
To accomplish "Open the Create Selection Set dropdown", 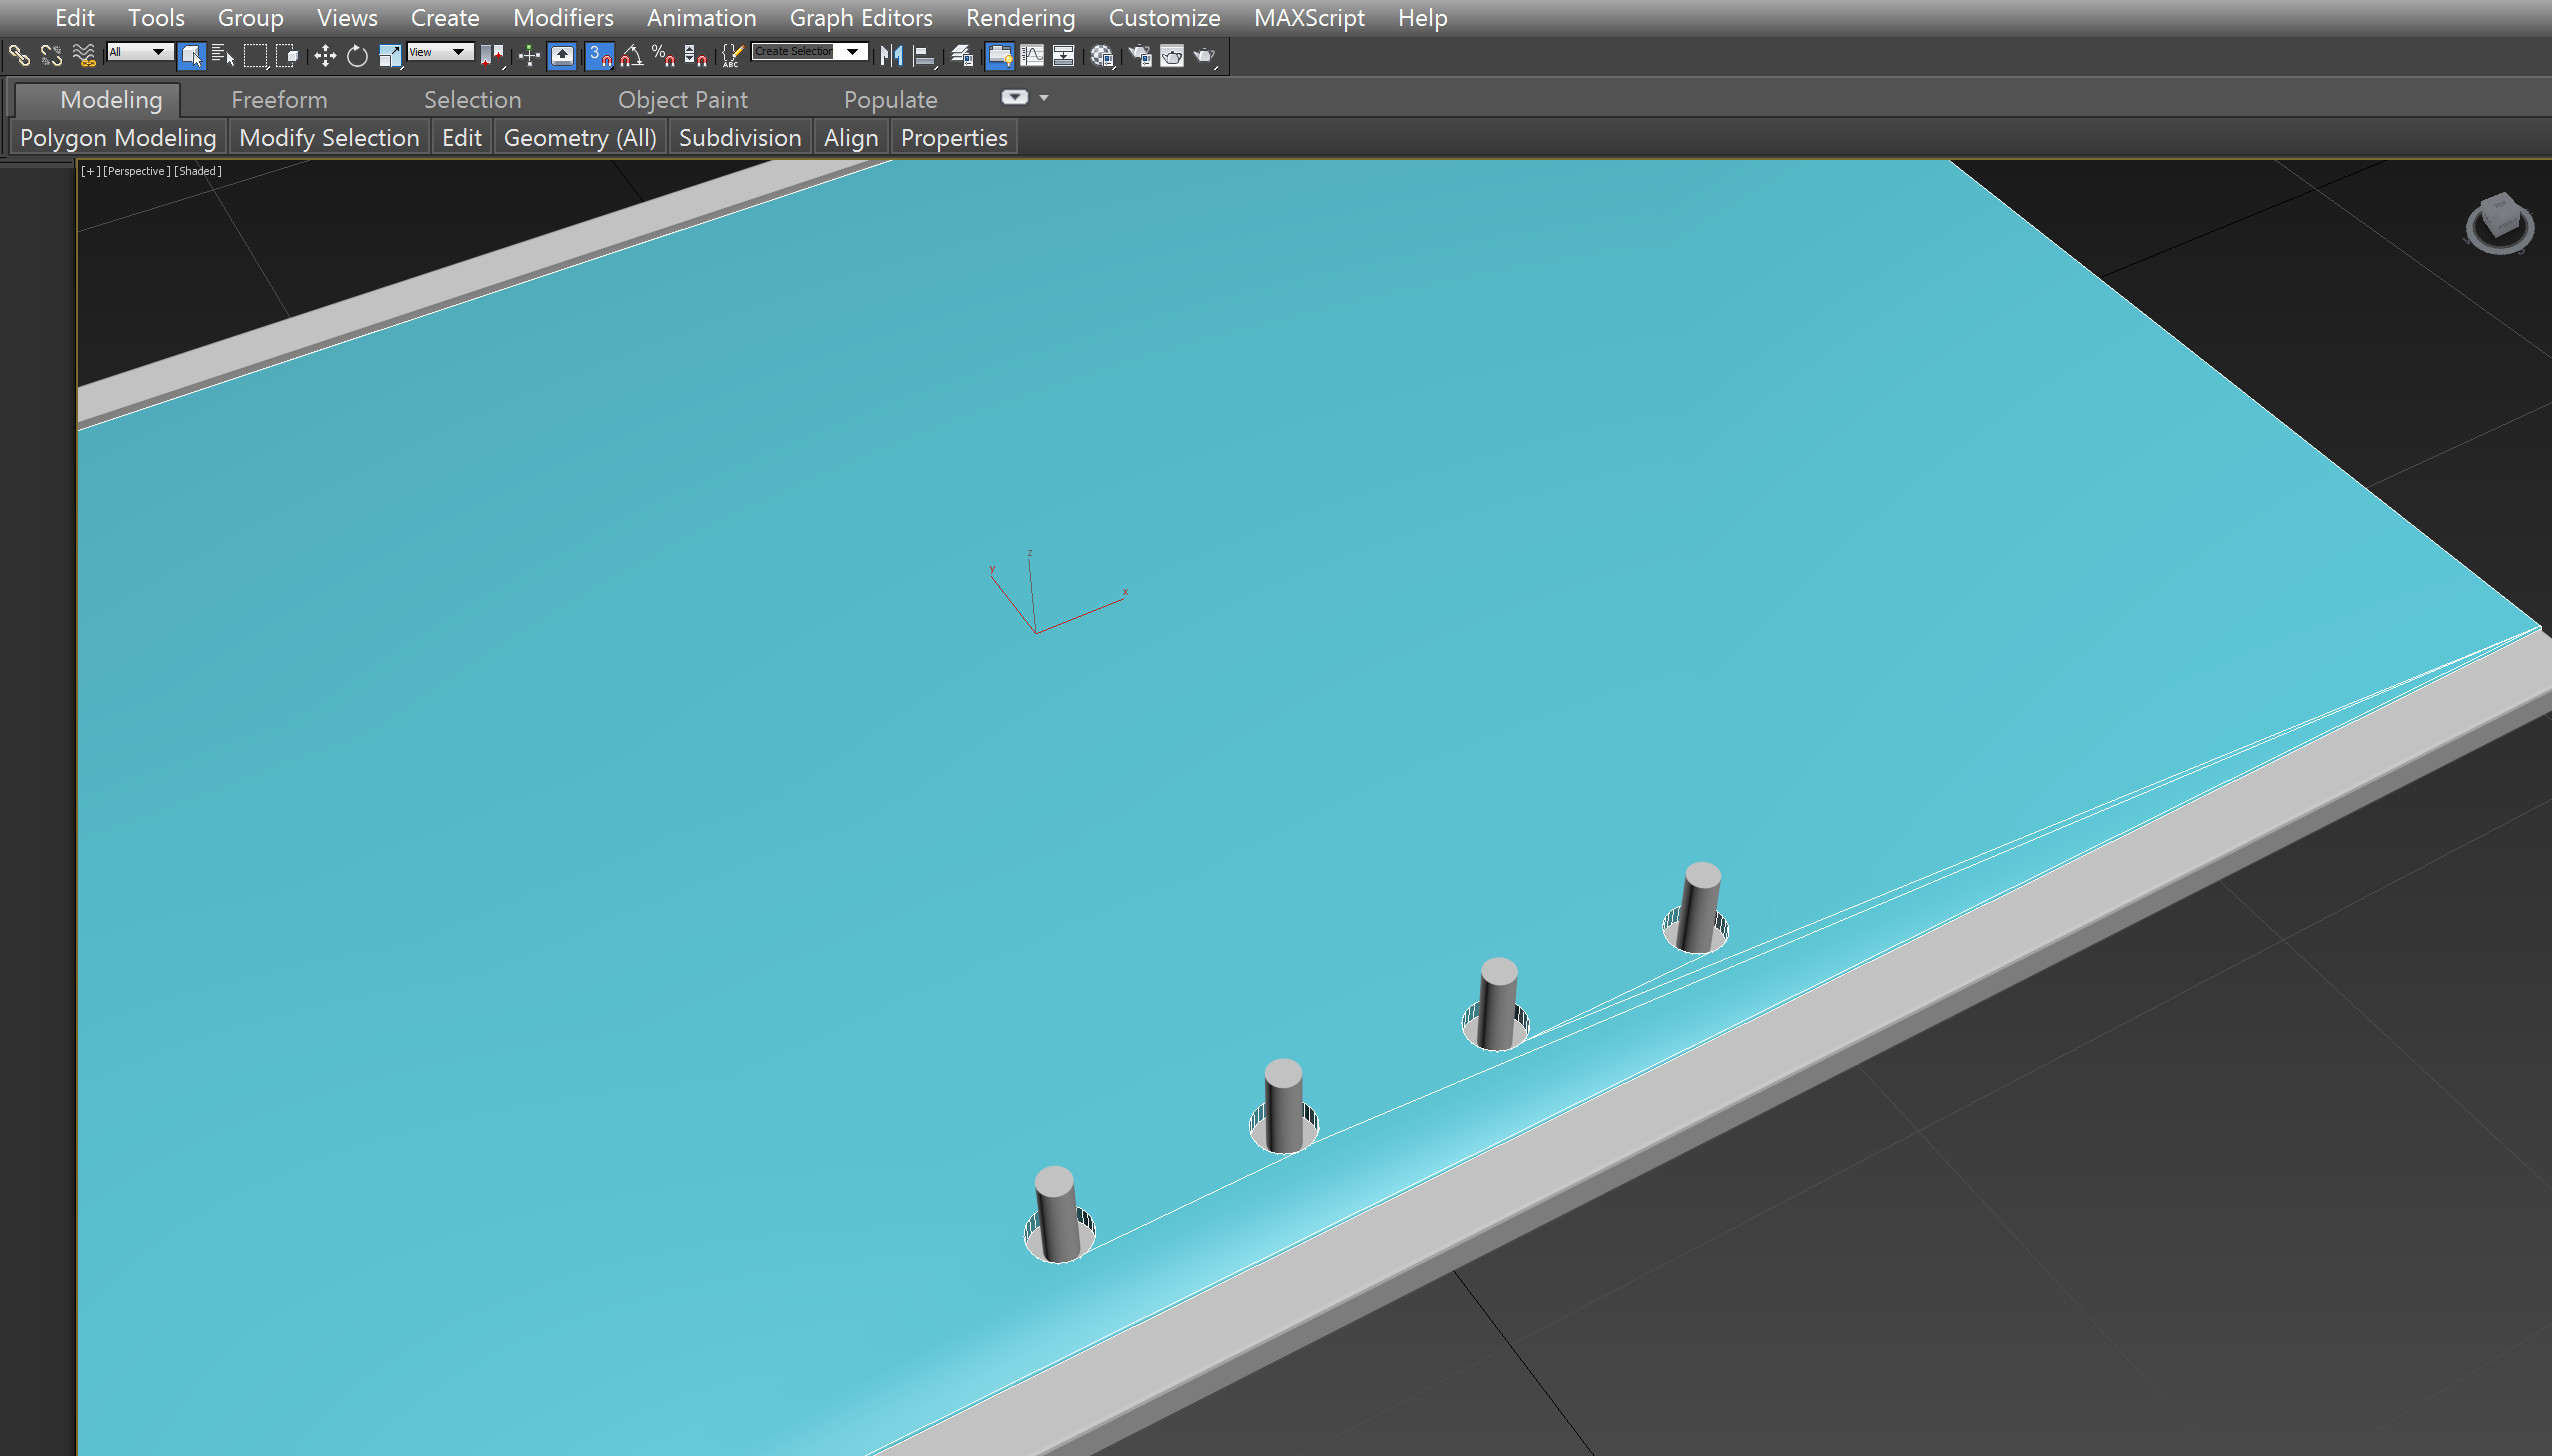I will point(852,51).
